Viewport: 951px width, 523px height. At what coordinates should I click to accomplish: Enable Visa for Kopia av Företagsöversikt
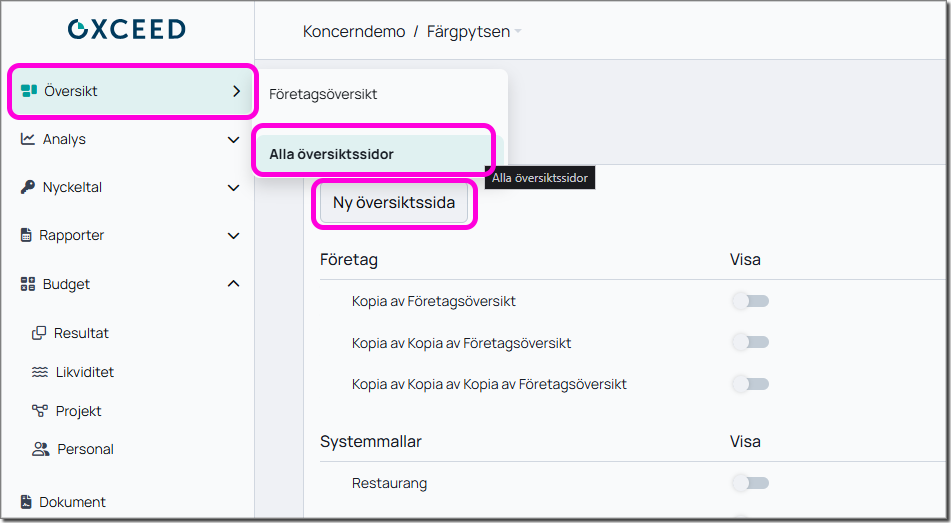(750, 301)
